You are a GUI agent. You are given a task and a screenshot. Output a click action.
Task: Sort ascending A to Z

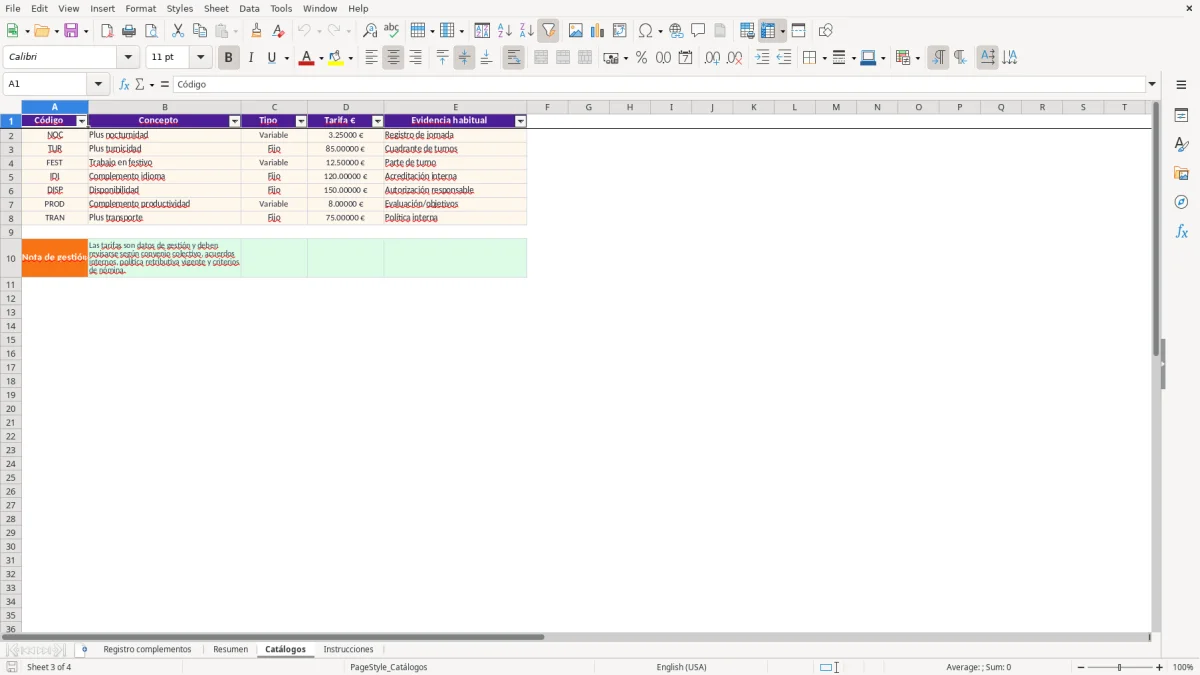[504, 31]
